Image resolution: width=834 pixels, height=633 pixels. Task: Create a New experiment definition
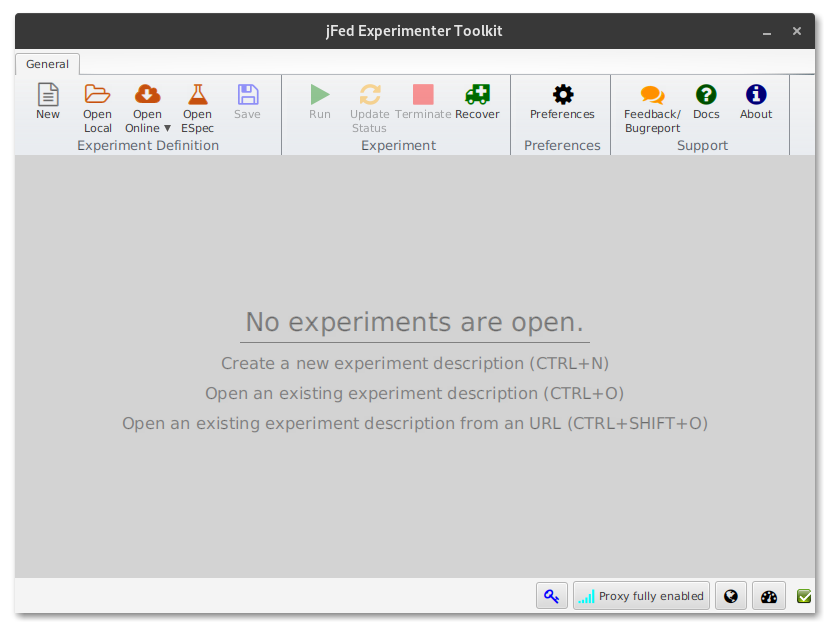pos(48,101)
